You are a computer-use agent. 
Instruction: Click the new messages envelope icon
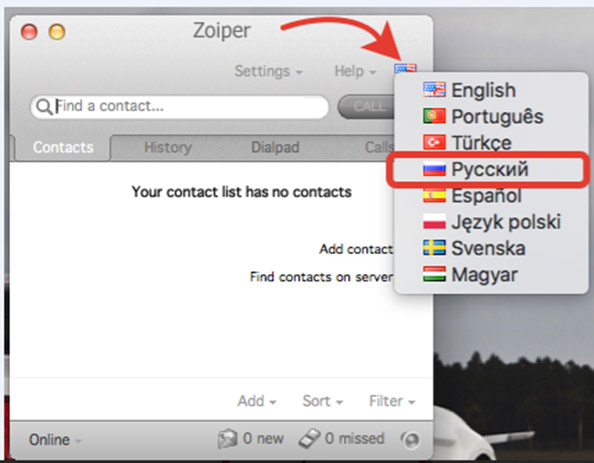pyautogui.click(x=227, y=439)
